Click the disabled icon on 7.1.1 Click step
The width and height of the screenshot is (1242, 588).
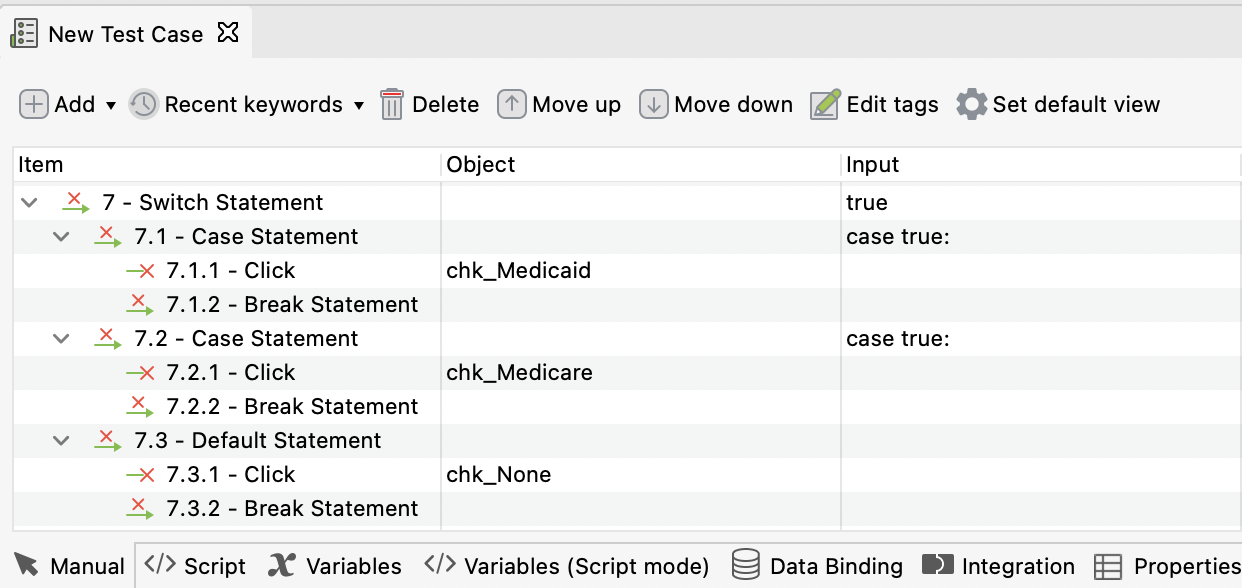click(x=140, y=270)
